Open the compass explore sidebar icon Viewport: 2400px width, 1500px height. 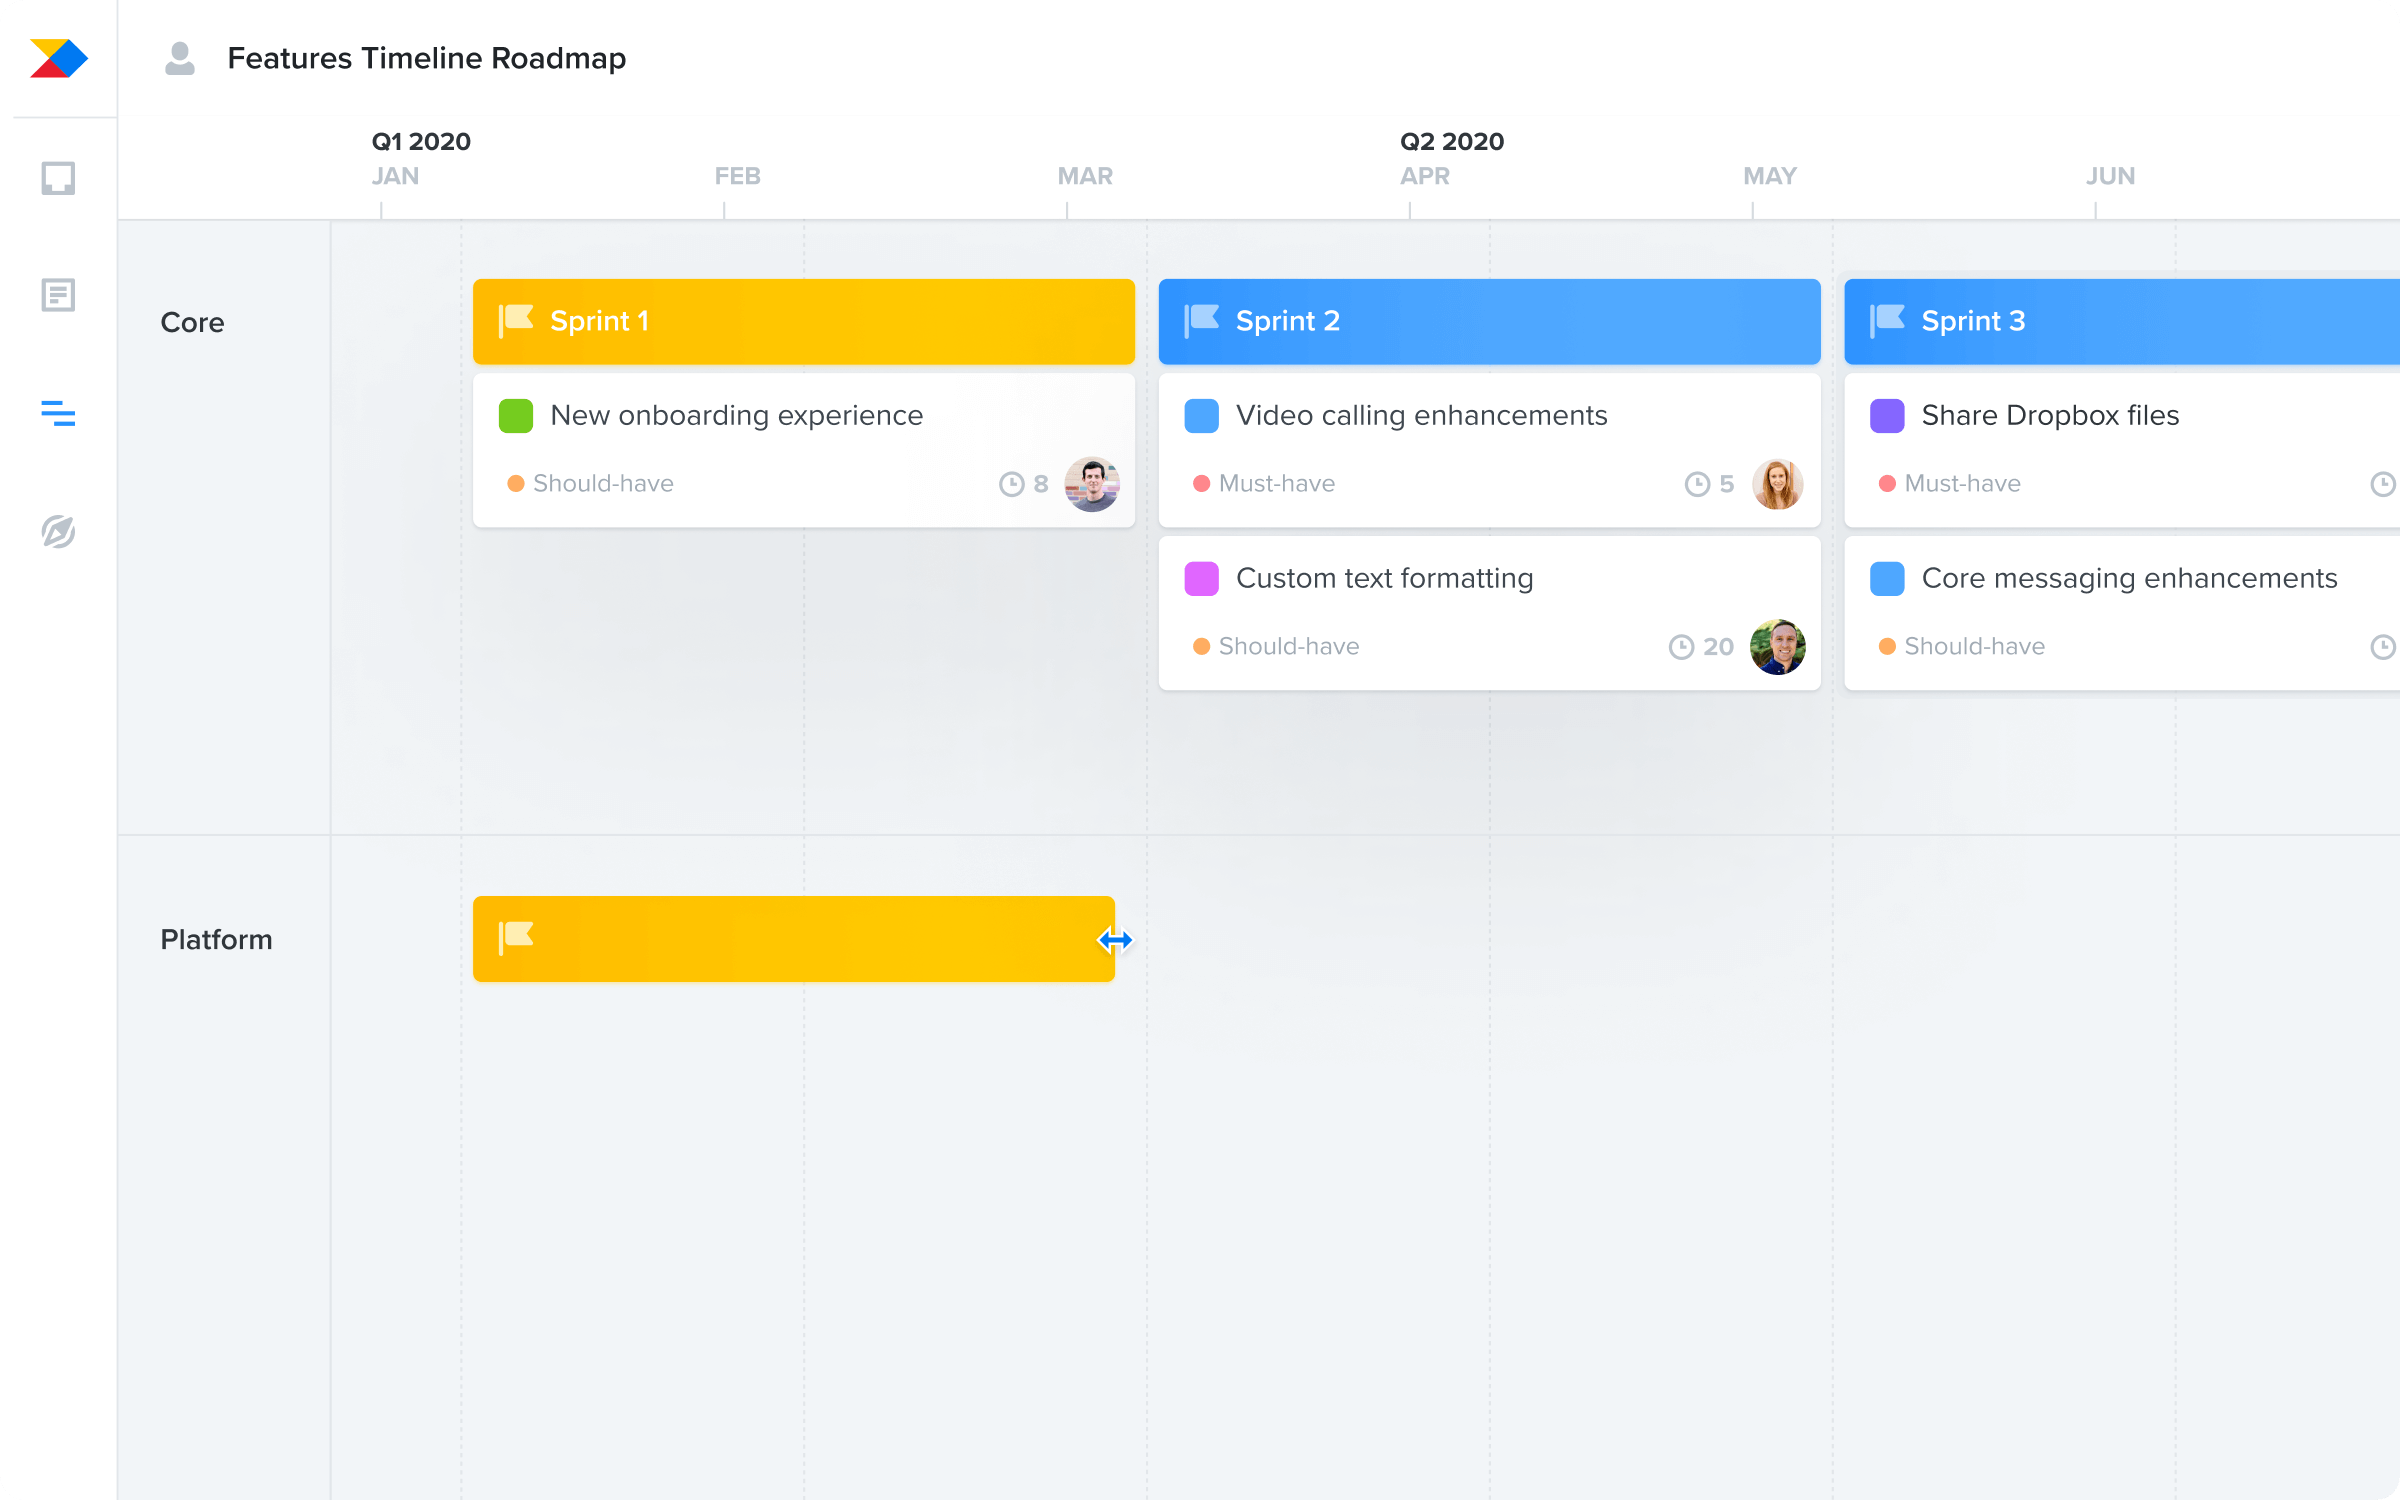(58, 531)
